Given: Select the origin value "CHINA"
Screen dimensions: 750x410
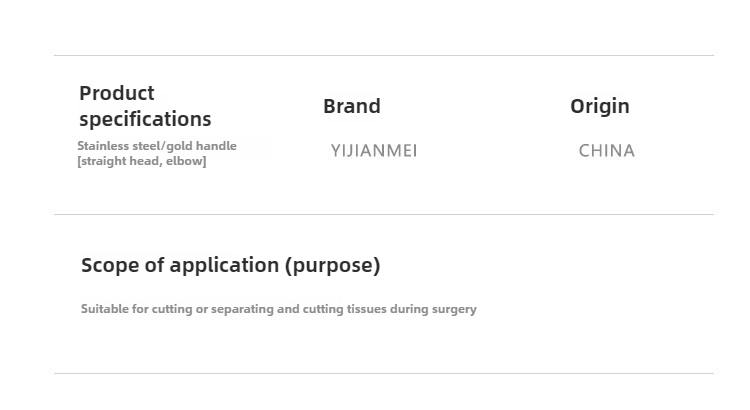Looking at the screenshot, I should click(x=607, y=151).
